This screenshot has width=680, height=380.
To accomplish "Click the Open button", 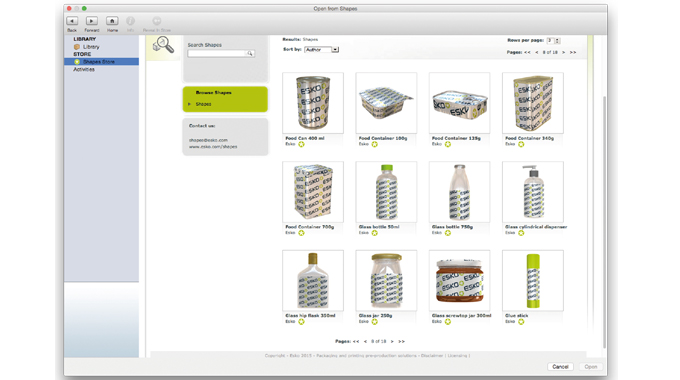I will tap(591, 367).
